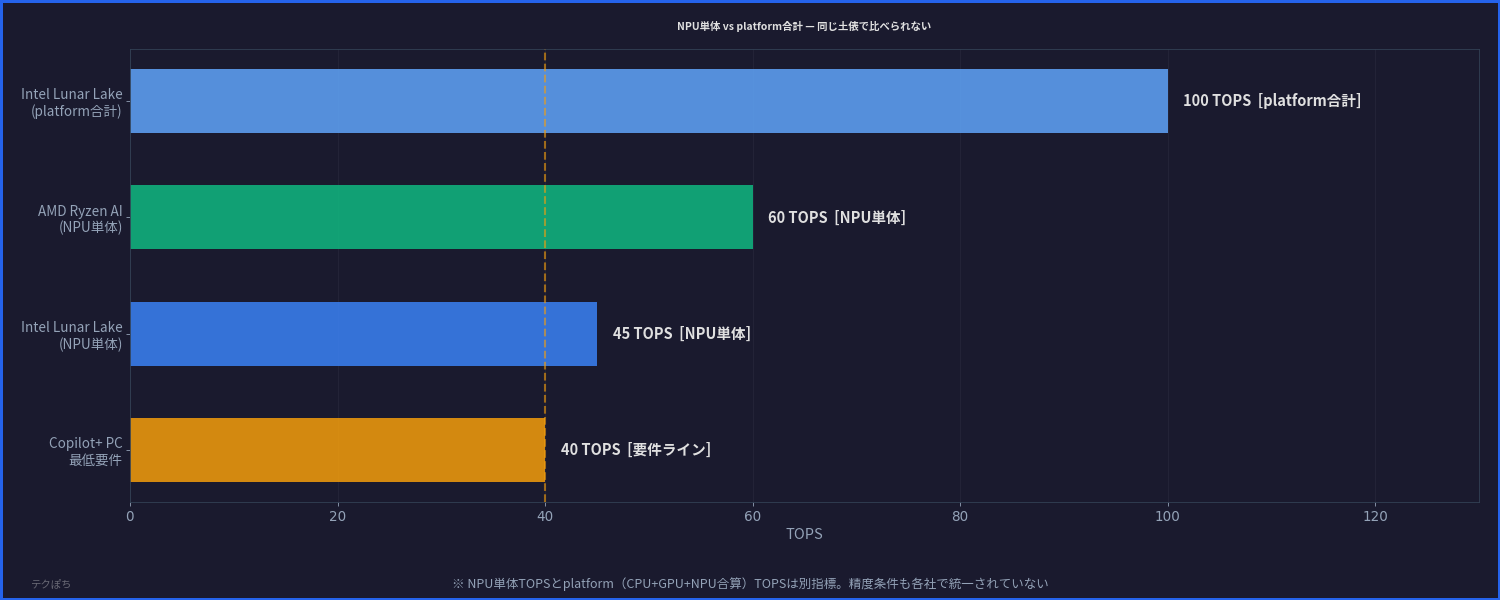Select the green AMD Ryzen AI bar
This screenshot has width=1500, height=600.
click(x=442, y=217)
